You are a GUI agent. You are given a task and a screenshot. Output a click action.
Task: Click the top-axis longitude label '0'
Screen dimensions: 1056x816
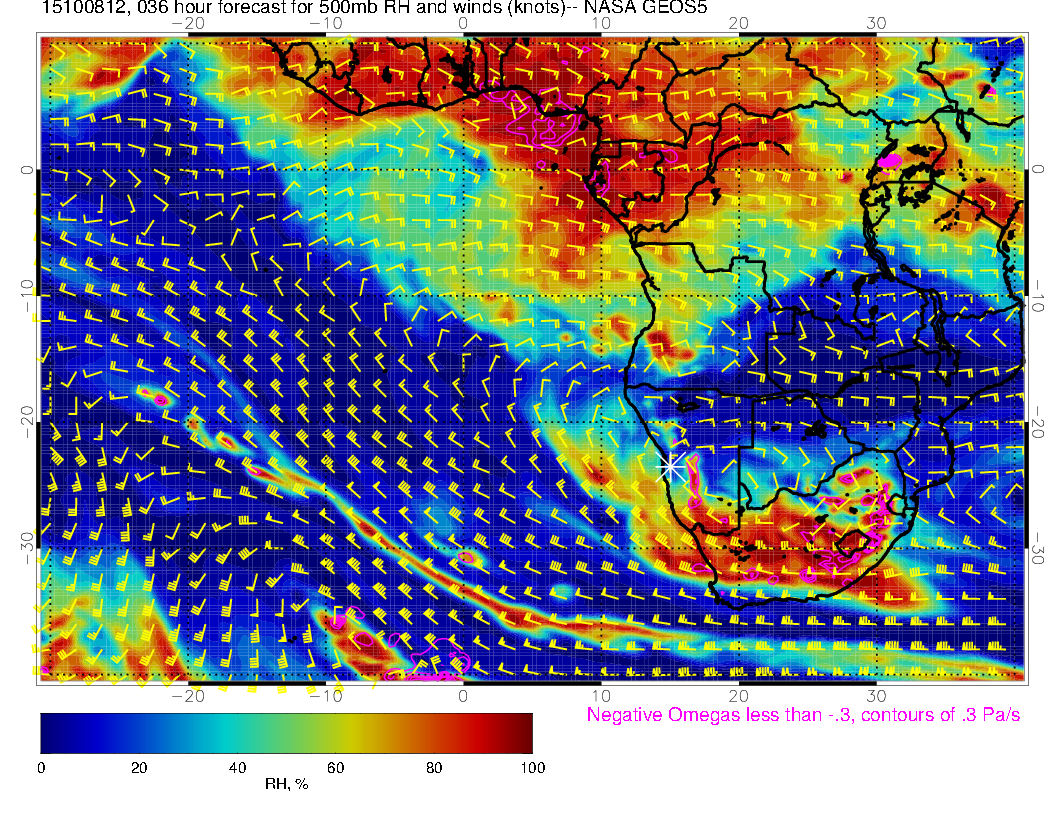[x=463, y=23]
